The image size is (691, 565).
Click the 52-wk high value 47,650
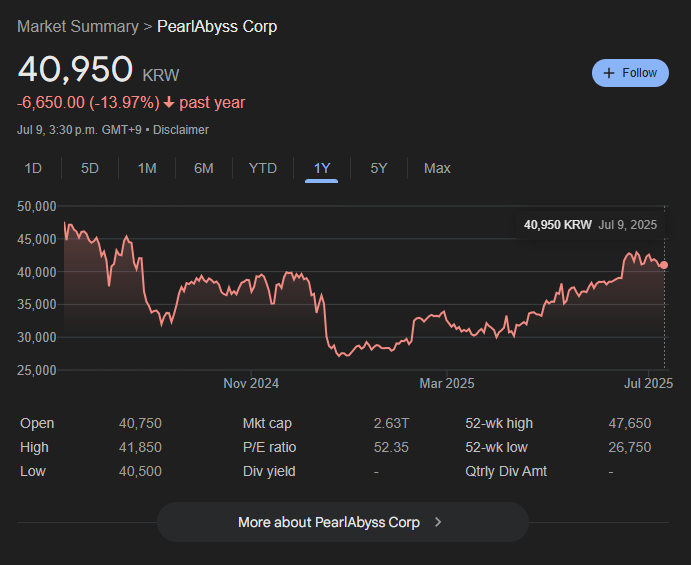coord(630,424)
